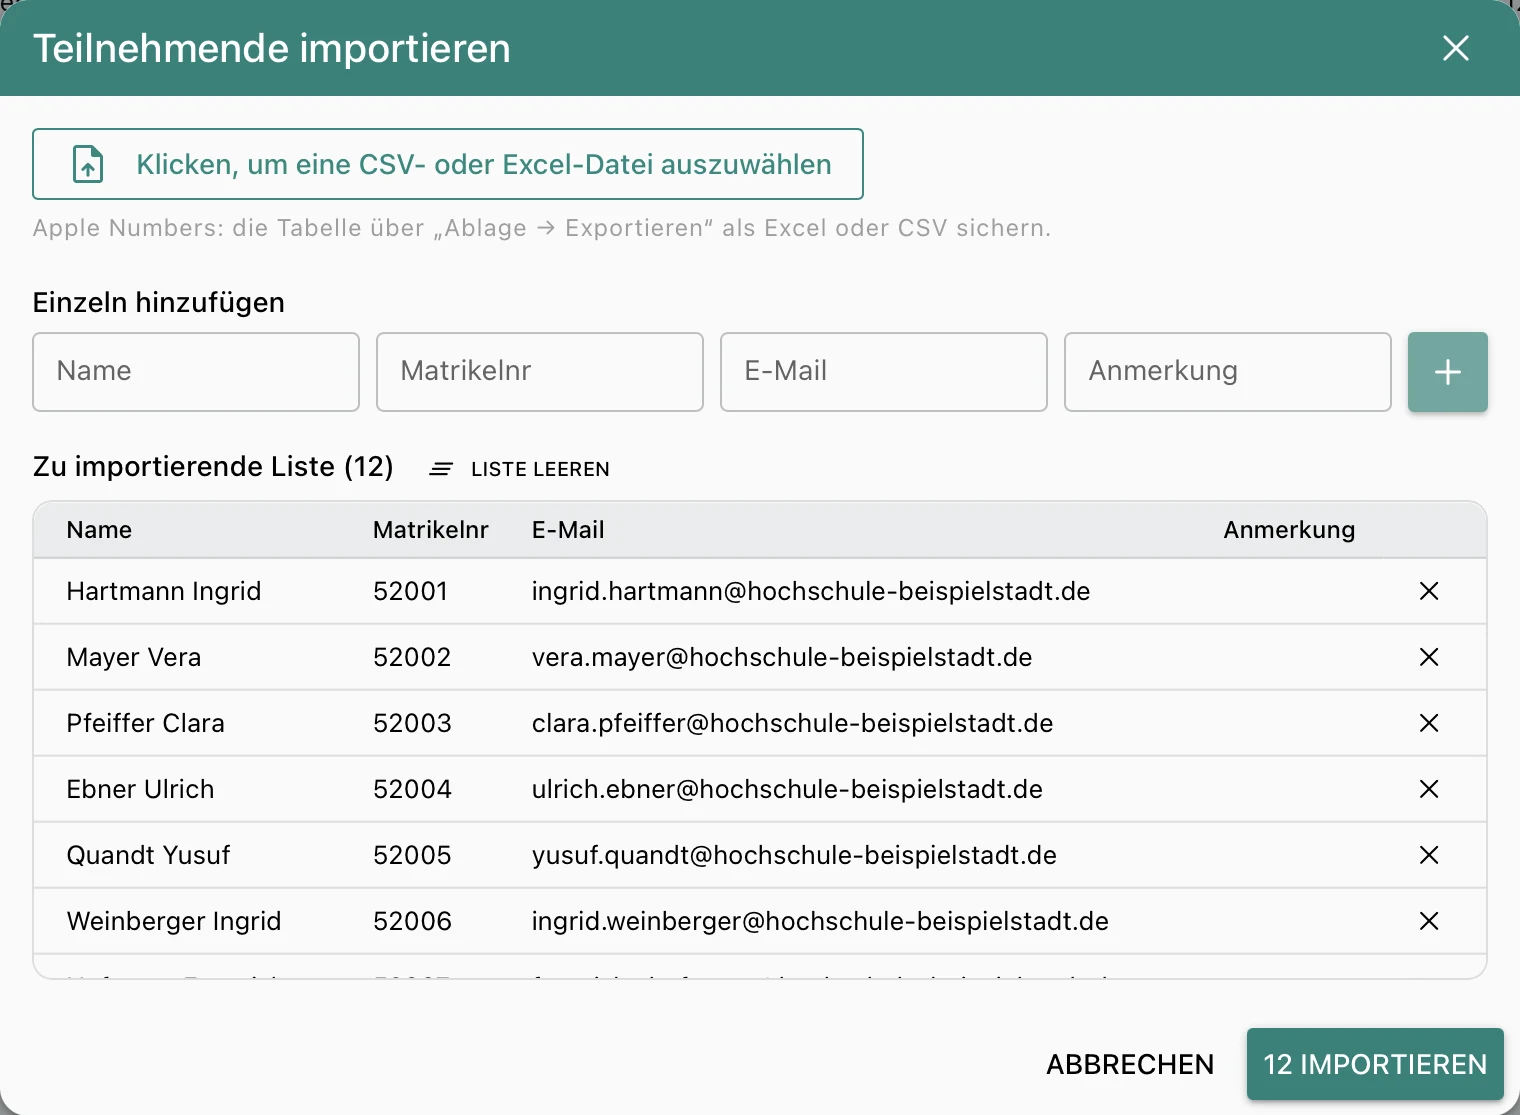Click into the Matrikelnr input field

pos(540,372)
